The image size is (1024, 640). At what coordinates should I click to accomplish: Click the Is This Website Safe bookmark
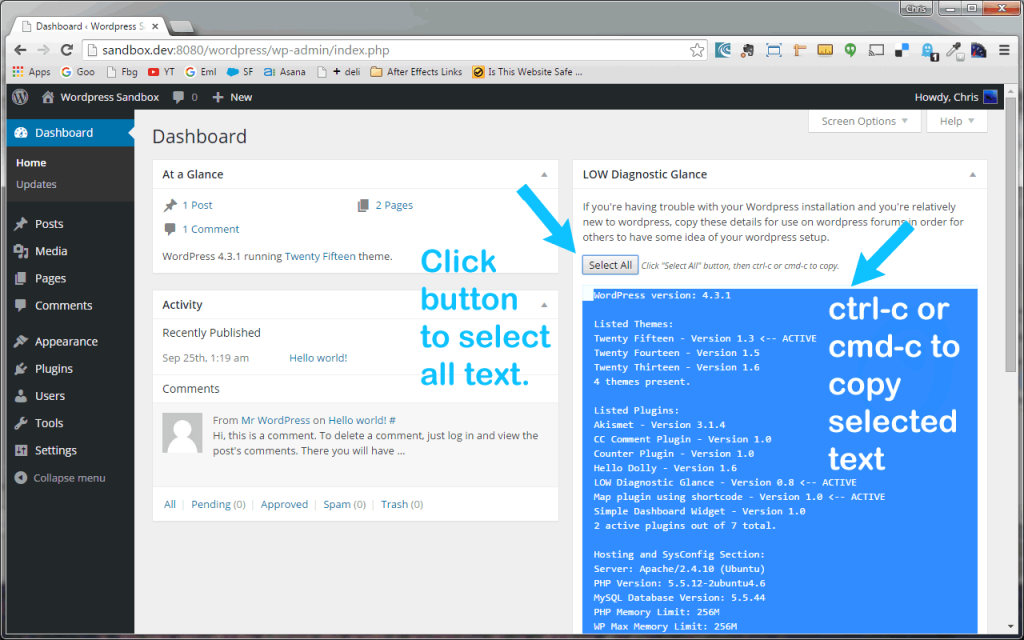527,72
